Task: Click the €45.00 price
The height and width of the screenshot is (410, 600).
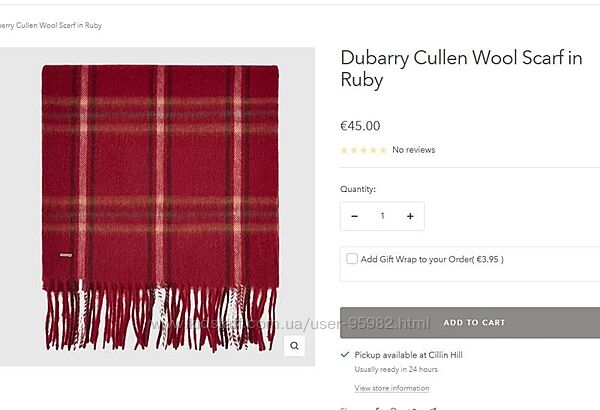Action: (360, 126)
